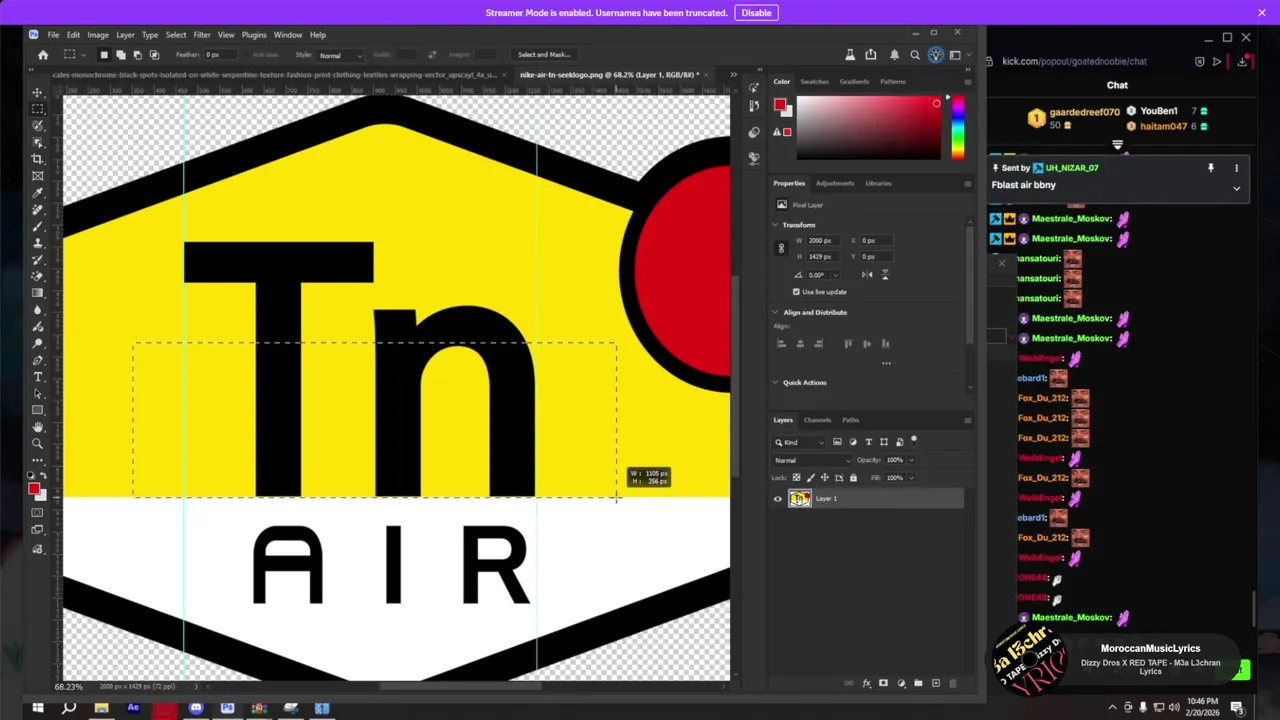This screenshot has height=720, width=1280.
Task: Open the Image menu
Action: pyautogui.click(x=98, y=35)
